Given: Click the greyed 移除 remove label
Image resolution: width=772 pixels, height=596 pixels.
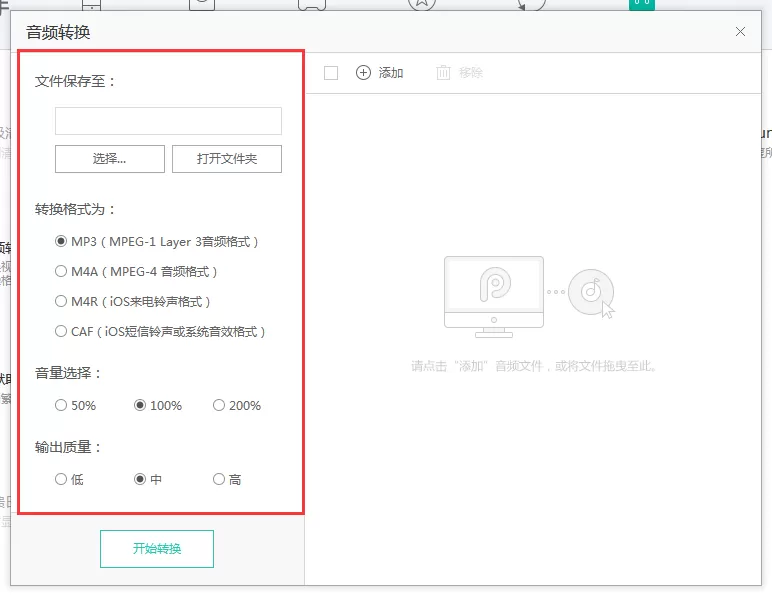Looking at the screenshot, I should point(471,73).
